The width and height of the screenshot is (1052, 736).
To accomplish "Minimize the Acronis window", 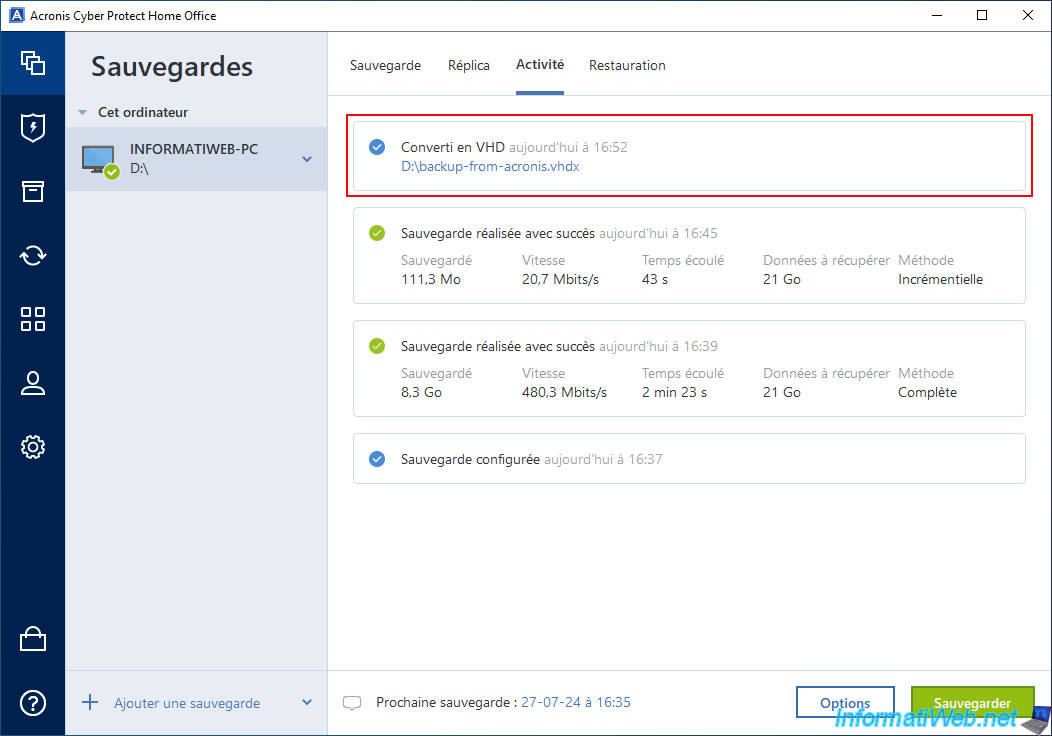I will (937, 15).
